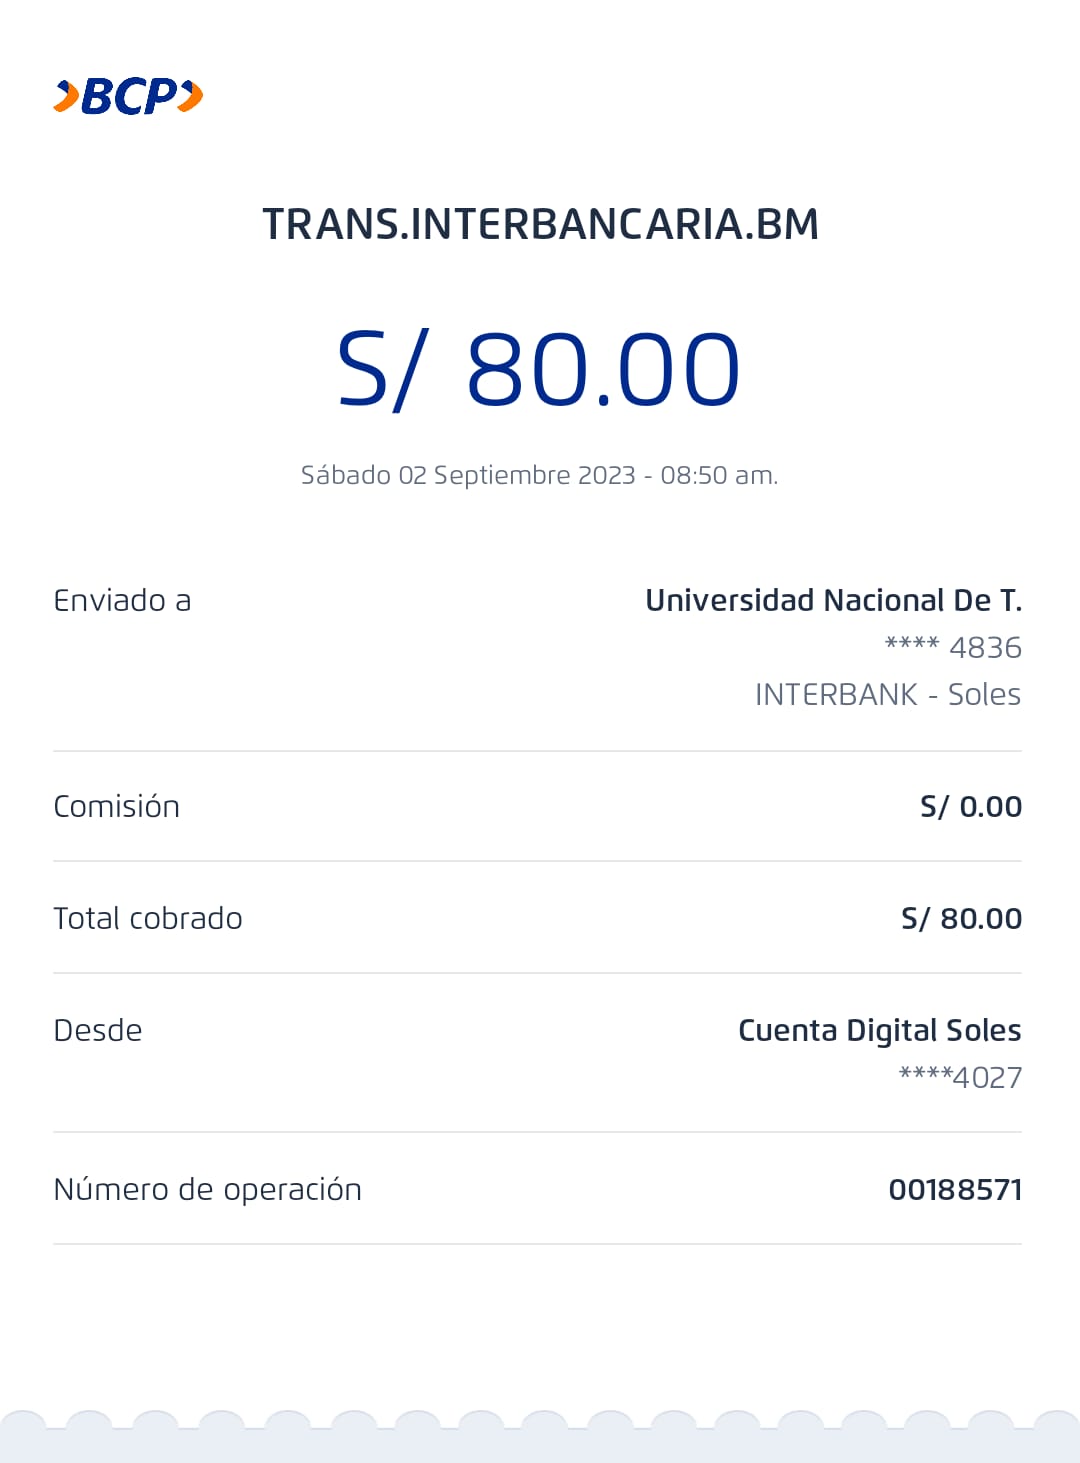Image resolution: width=1080 pixels, height=1463 pixels.
Task: Tap the "Total cobrado" label
Action: point(148,918)
